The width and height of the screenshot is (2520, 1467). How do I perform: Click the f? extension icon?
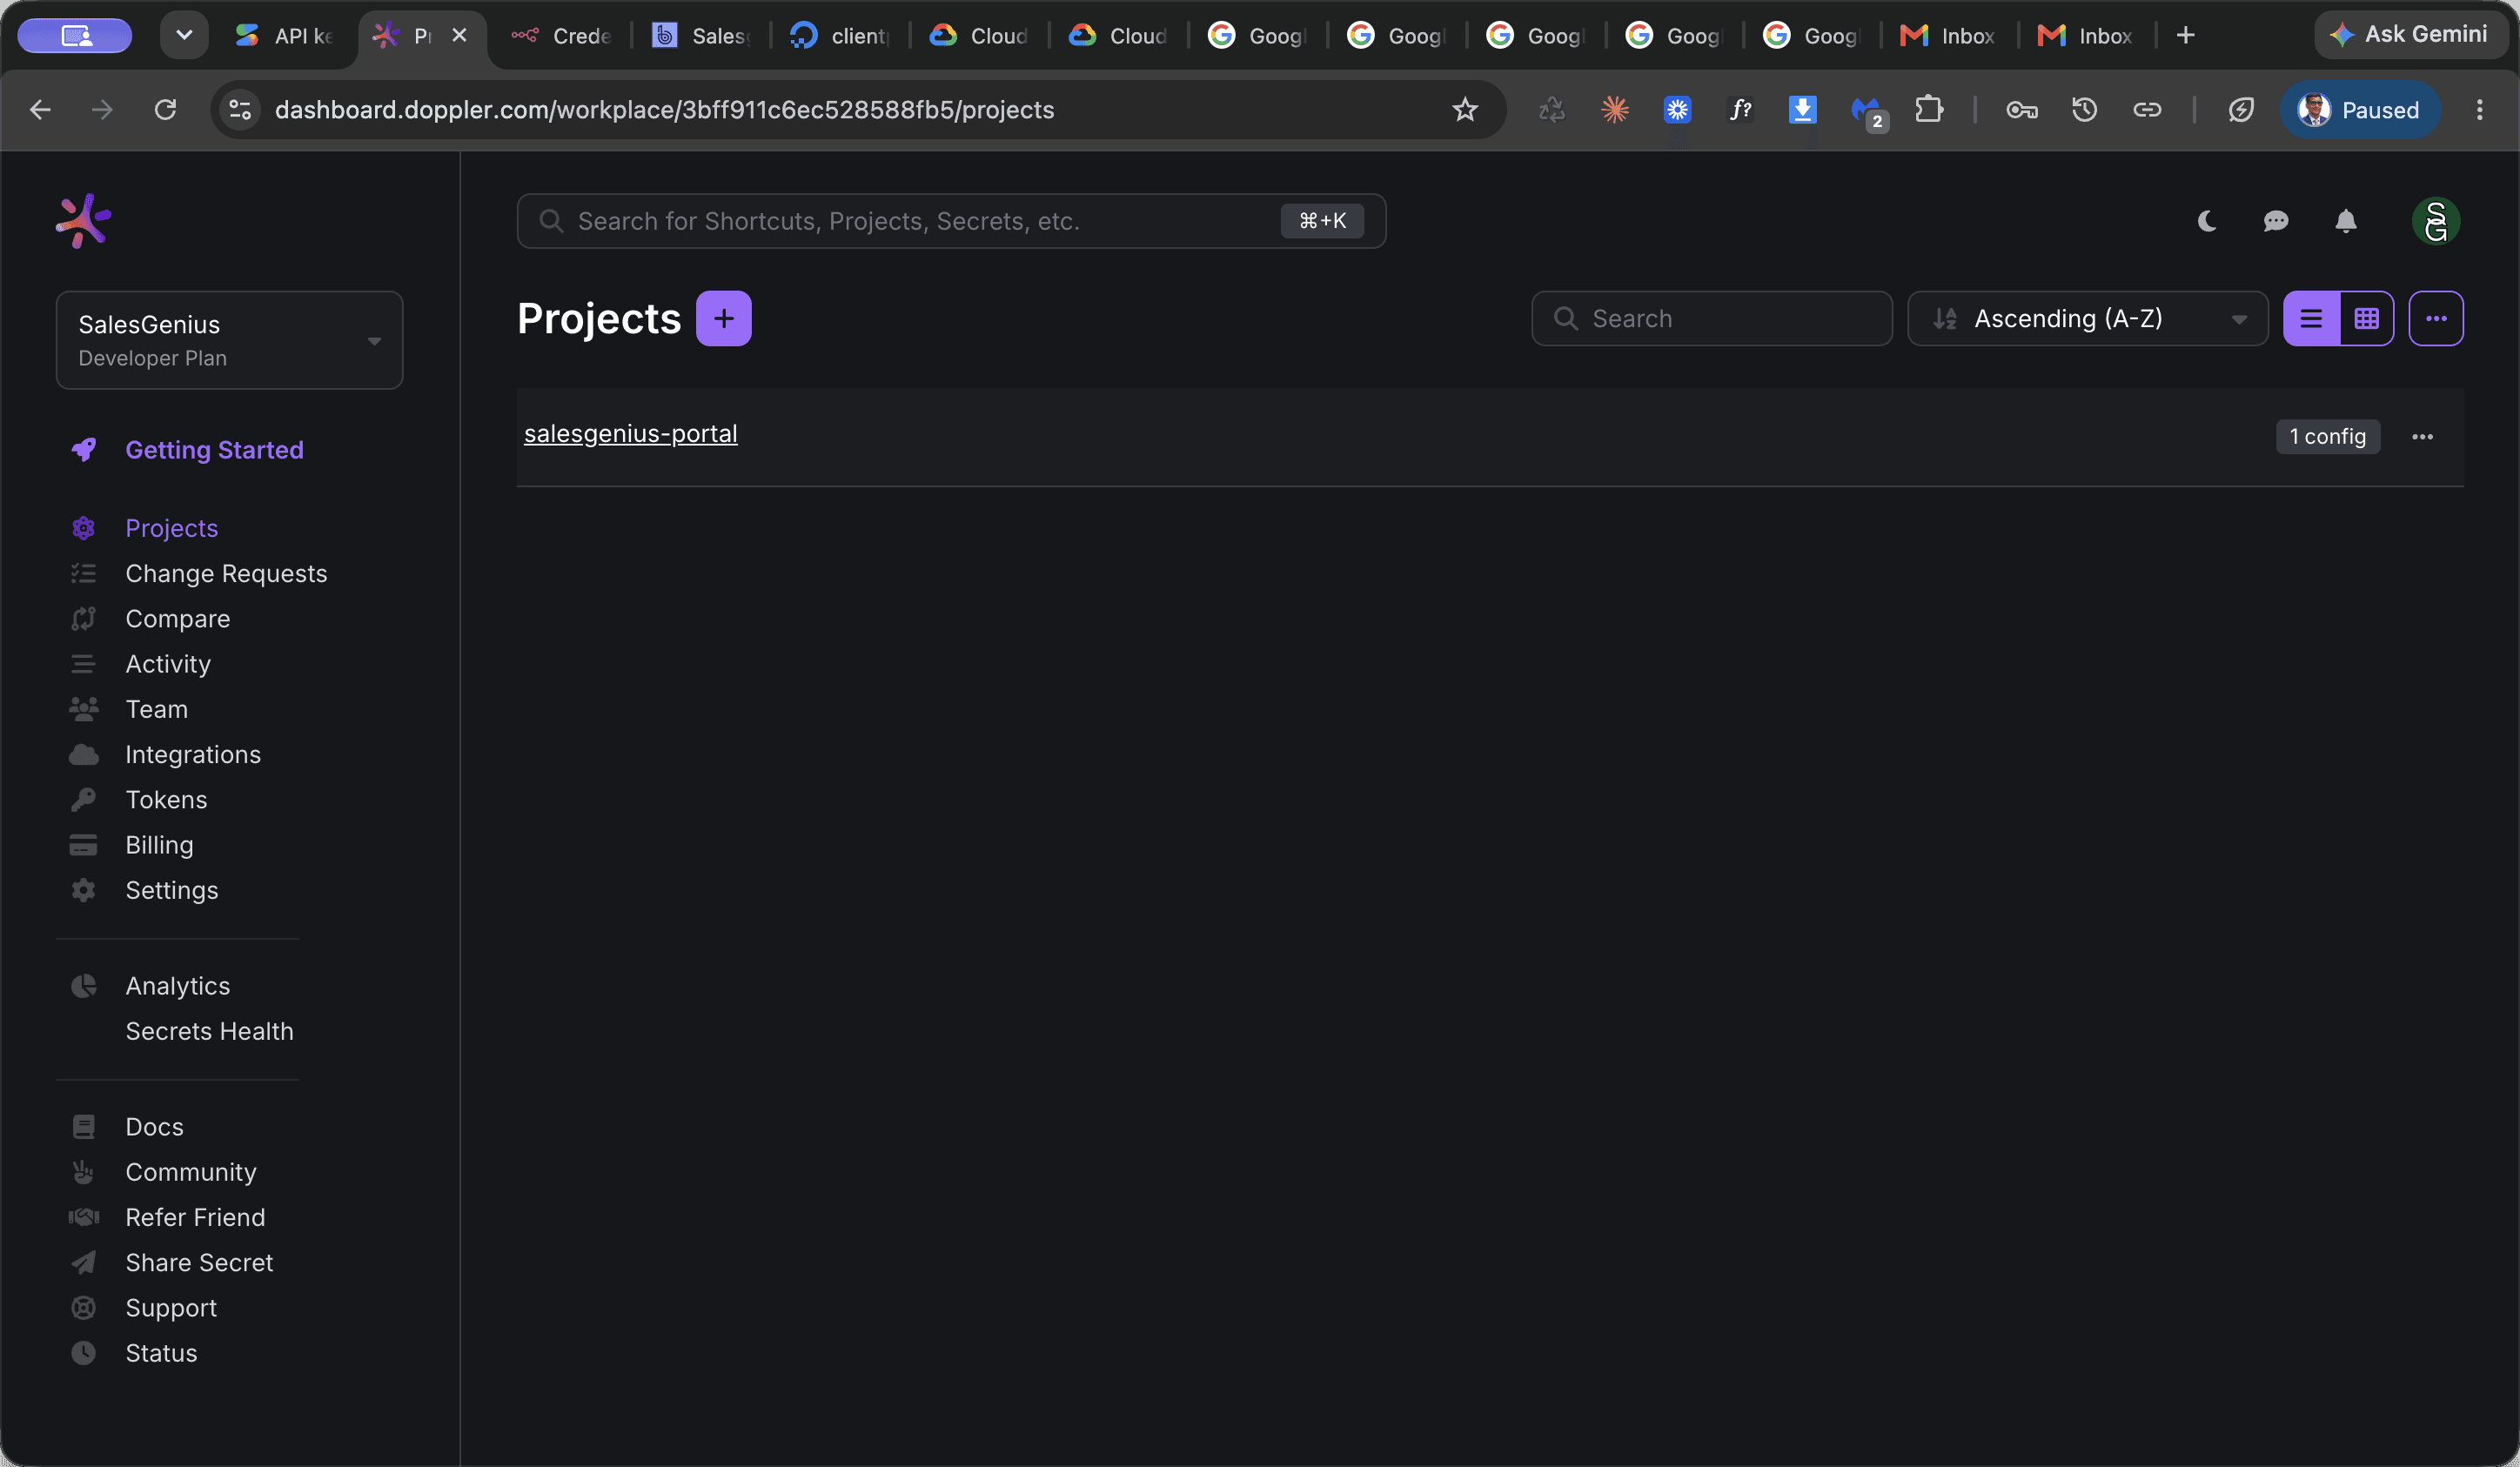[x=1740, y=110]
